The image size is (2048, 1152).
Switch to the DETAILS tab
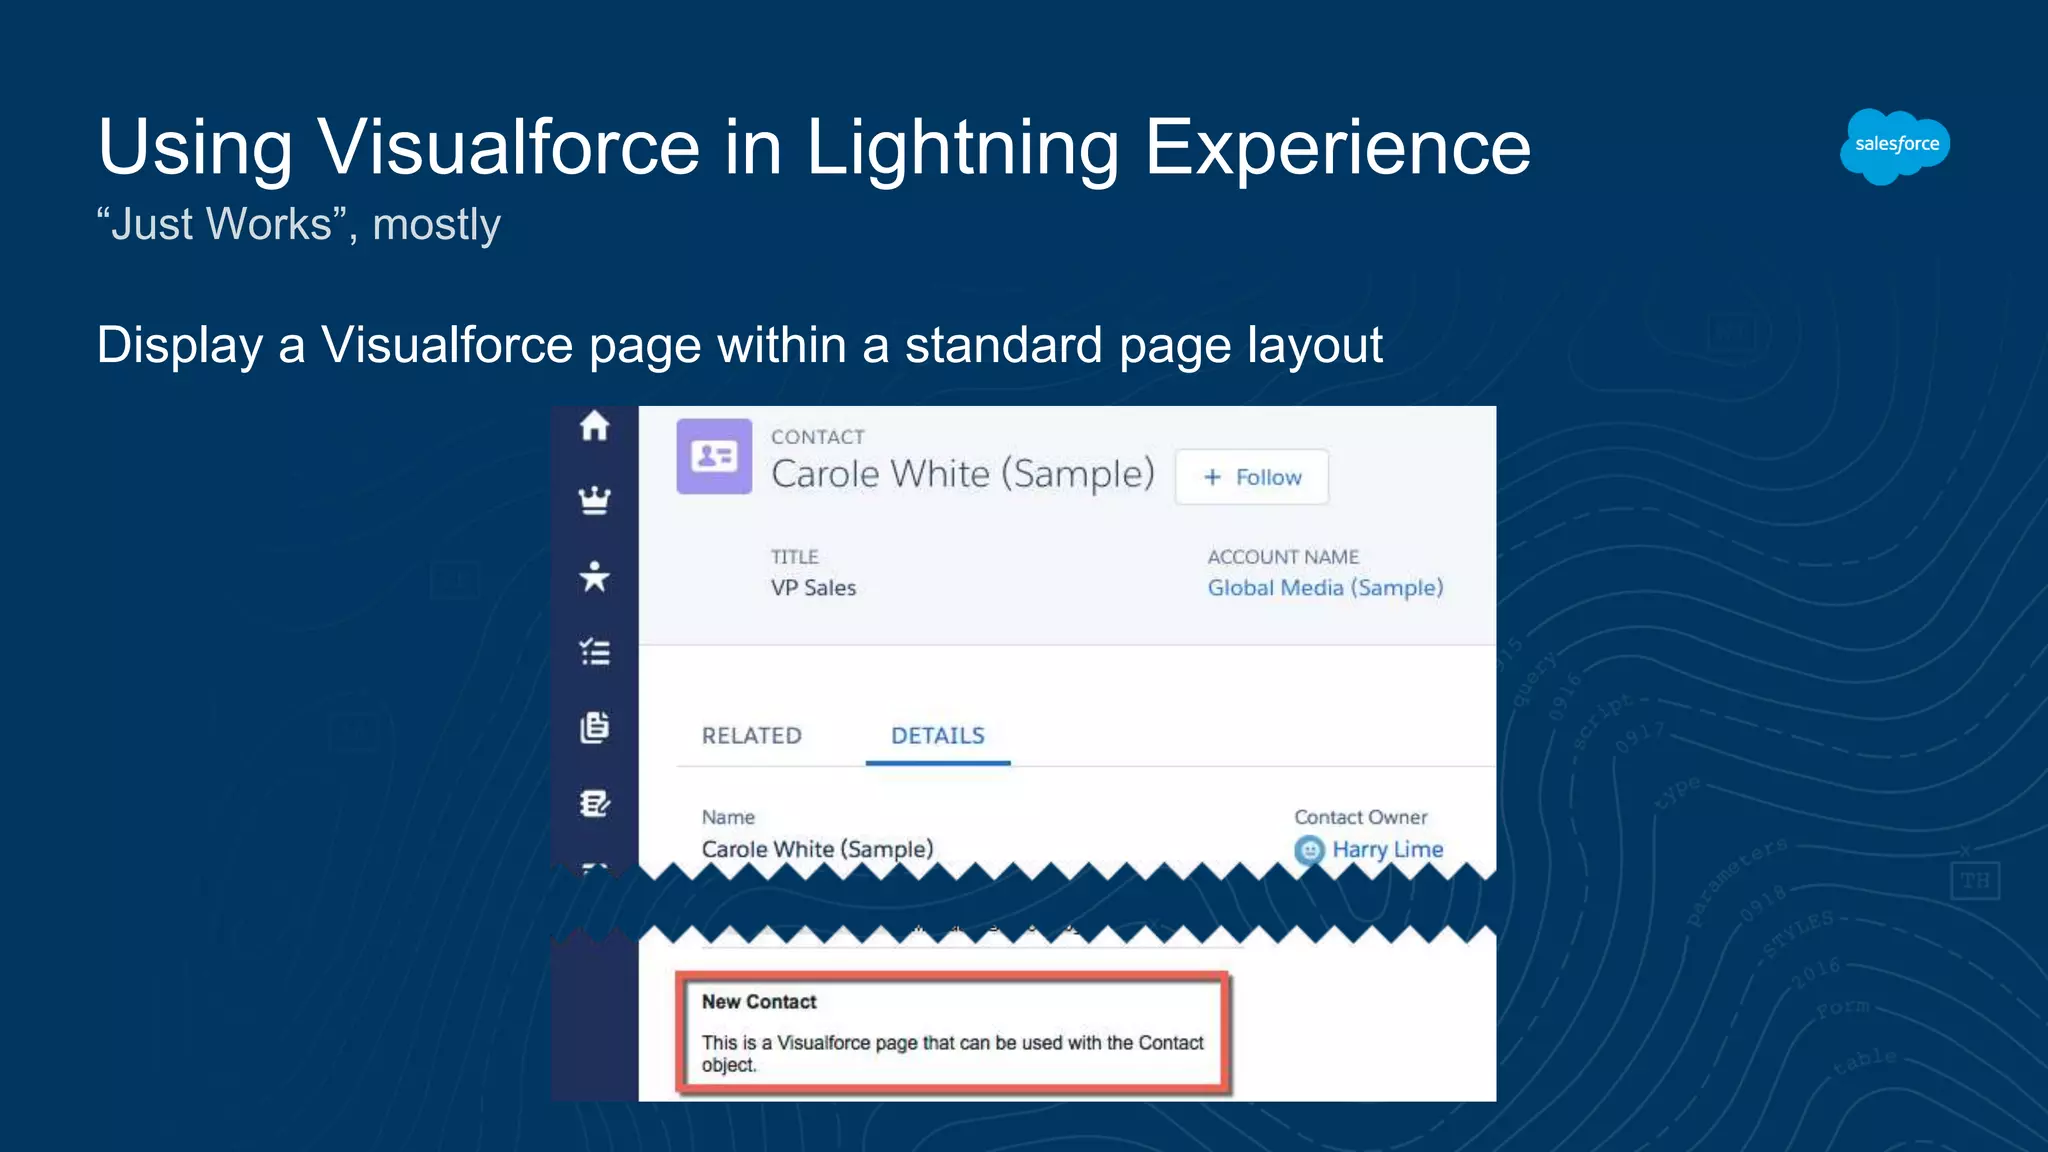pyautogui.click(x=938, y=736)
